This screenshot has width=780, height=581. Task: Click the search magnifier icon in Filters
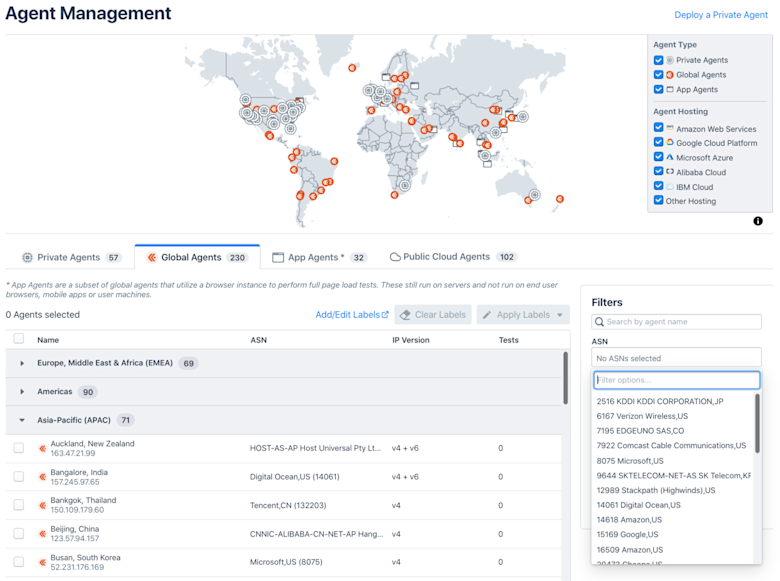pyautogui.click(x=599, y=322)
